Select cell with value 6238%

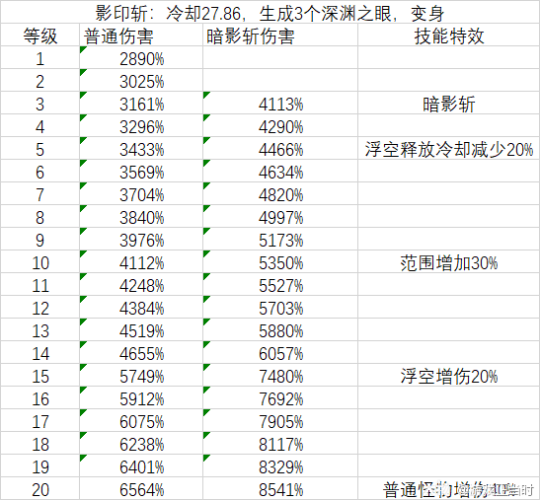click(x=141, y=443)
